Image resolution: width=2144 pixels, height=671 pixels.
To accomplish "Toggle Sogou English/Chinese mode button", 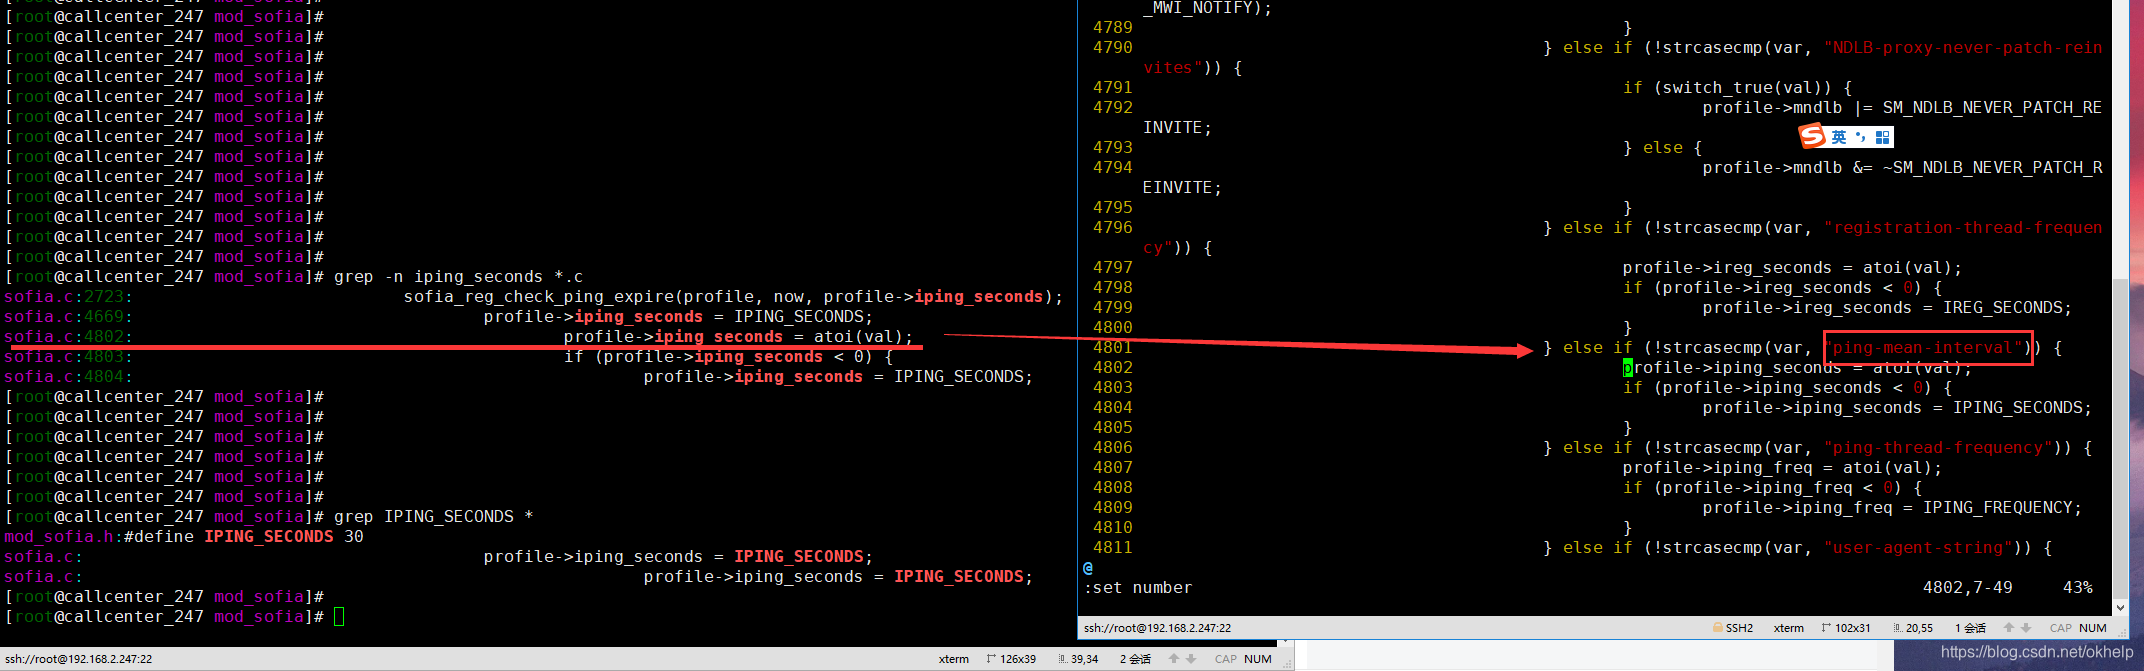I will click(1839, 137).
